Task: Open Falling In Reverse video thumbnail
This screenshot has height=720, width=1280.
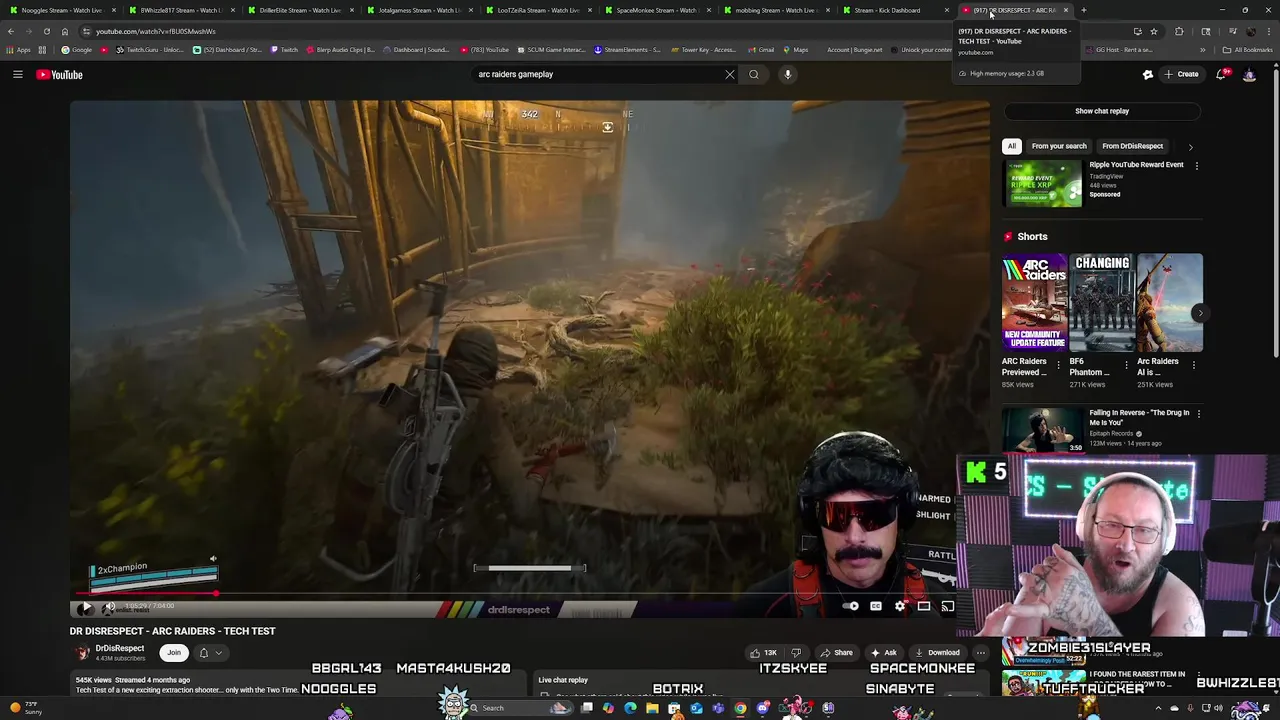Action: 1042,431
